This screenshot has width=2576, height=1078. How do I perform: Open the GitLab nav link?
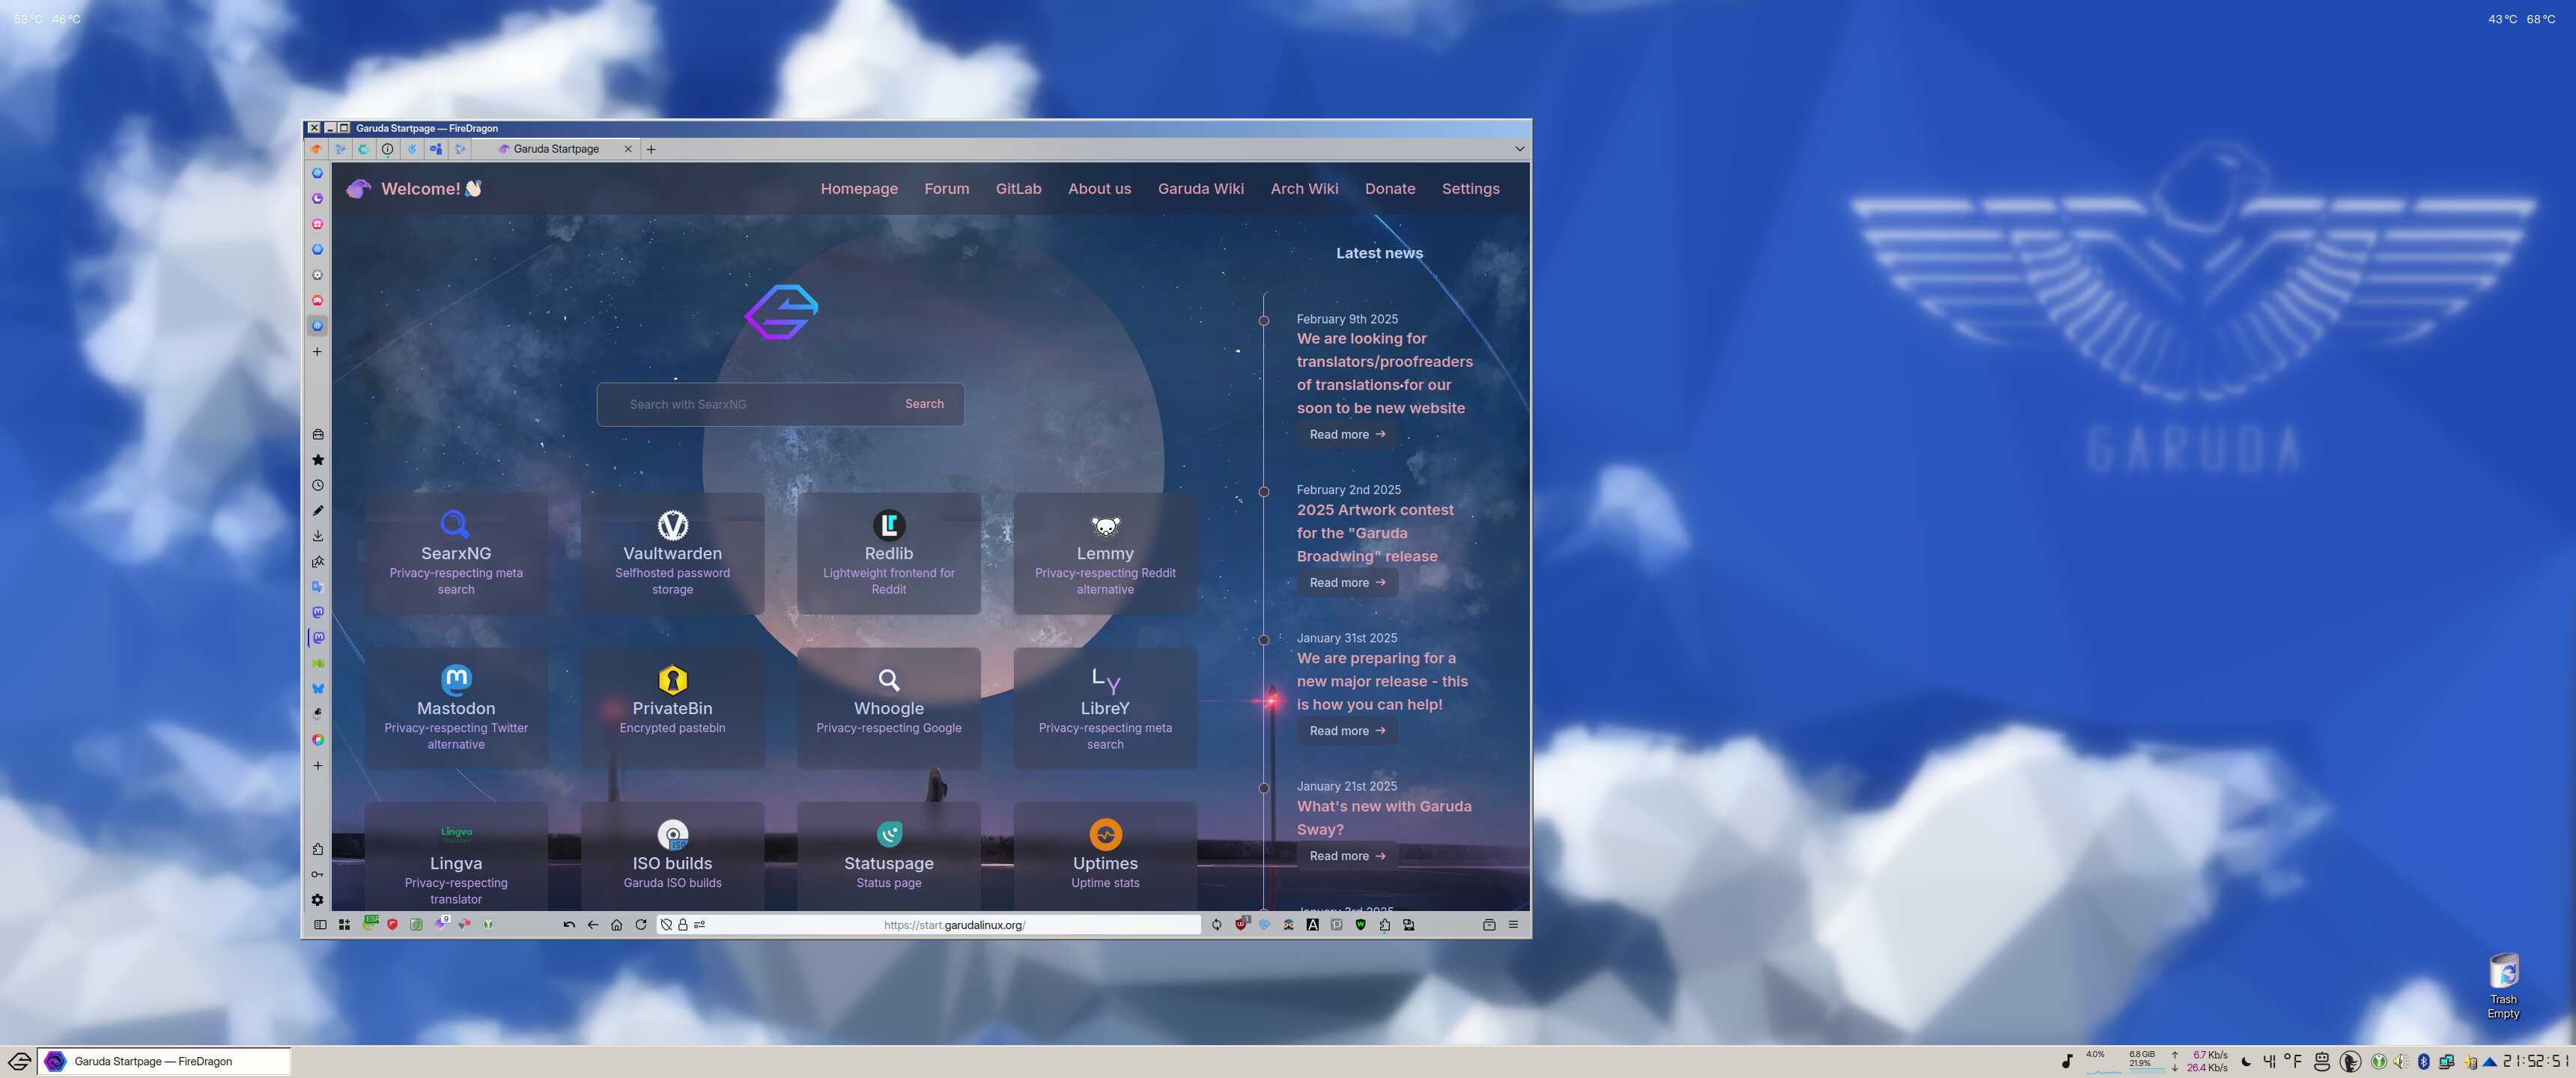point(1018,189)
